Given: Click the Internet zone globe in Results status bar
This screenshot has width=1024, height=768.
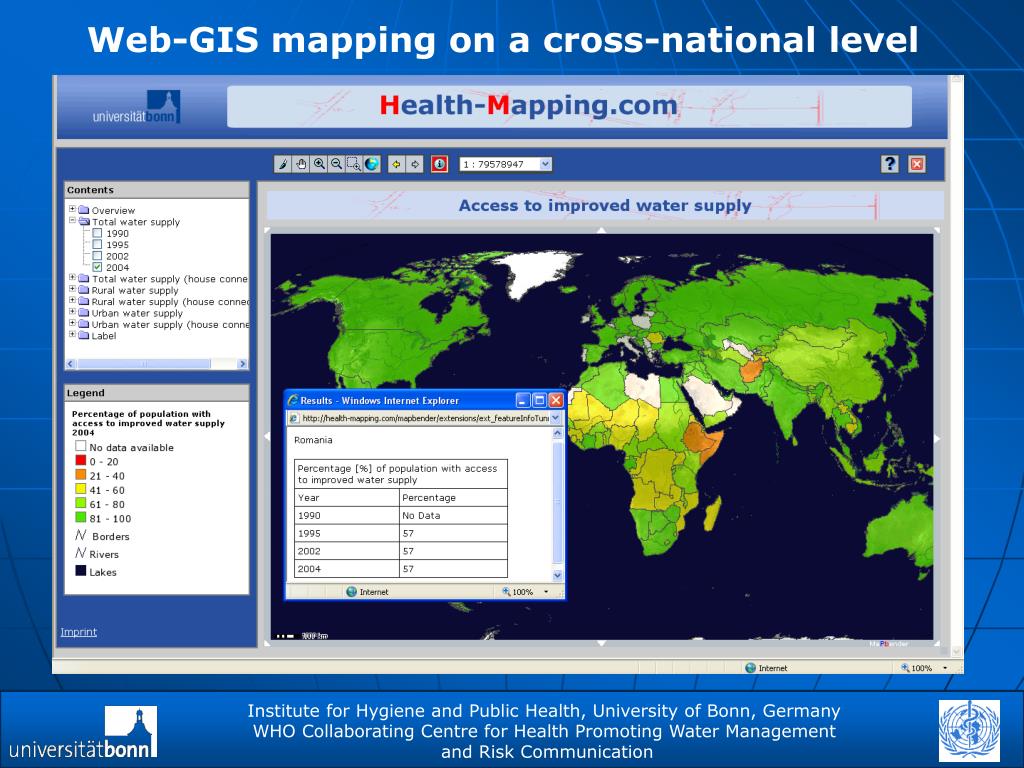Looking at the screenshot, I should (351, 592).
